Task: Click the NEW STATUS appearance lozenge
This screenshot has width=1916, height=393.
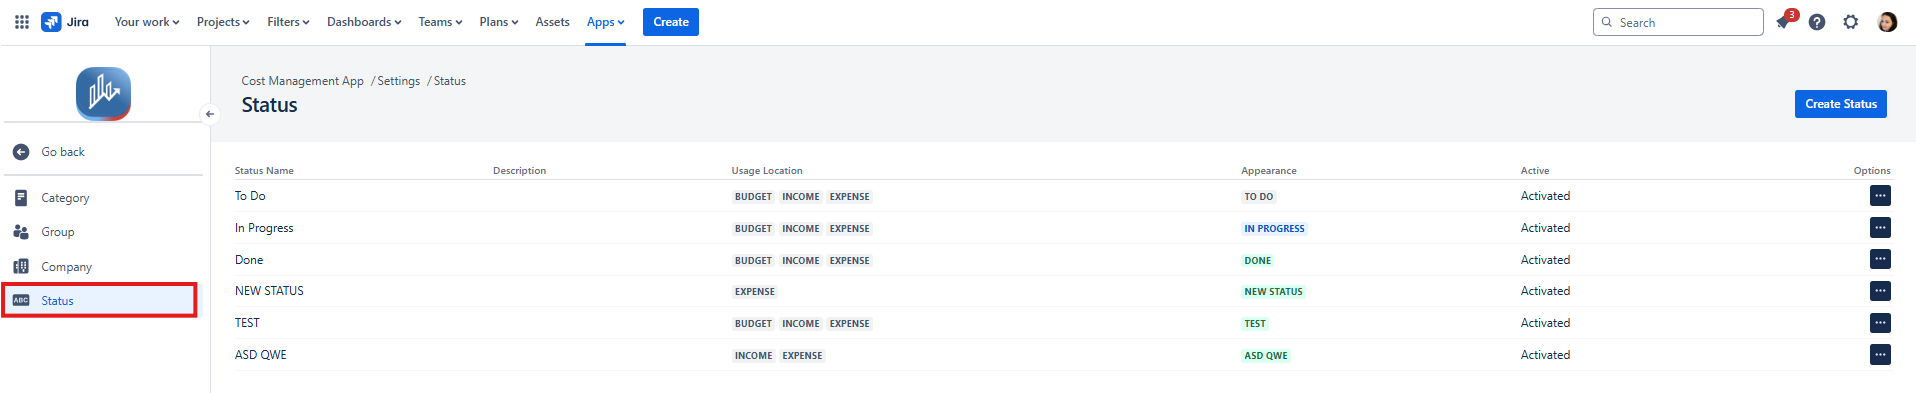Action: point(1273,292)
